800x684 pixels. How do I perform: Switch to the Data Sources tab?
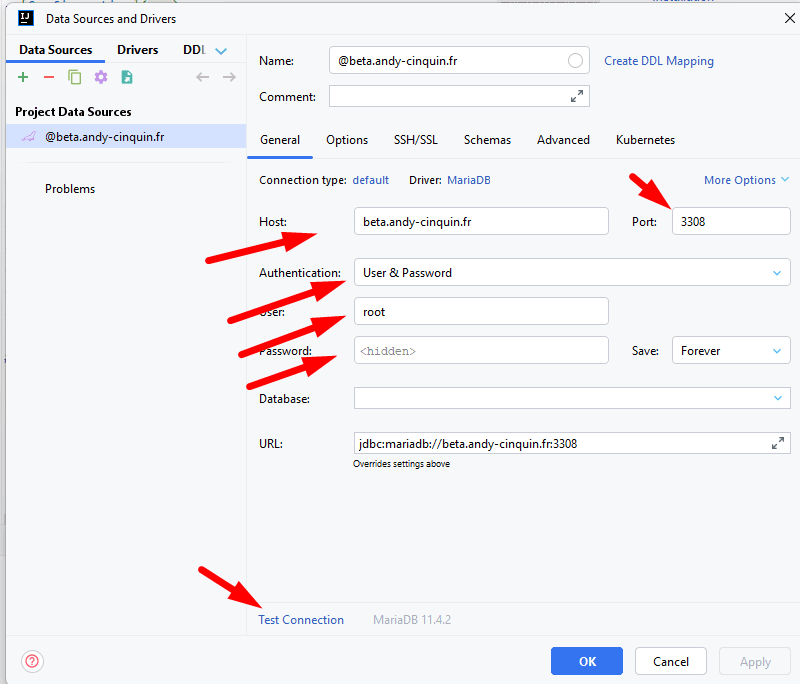click(x=56, y=50)
